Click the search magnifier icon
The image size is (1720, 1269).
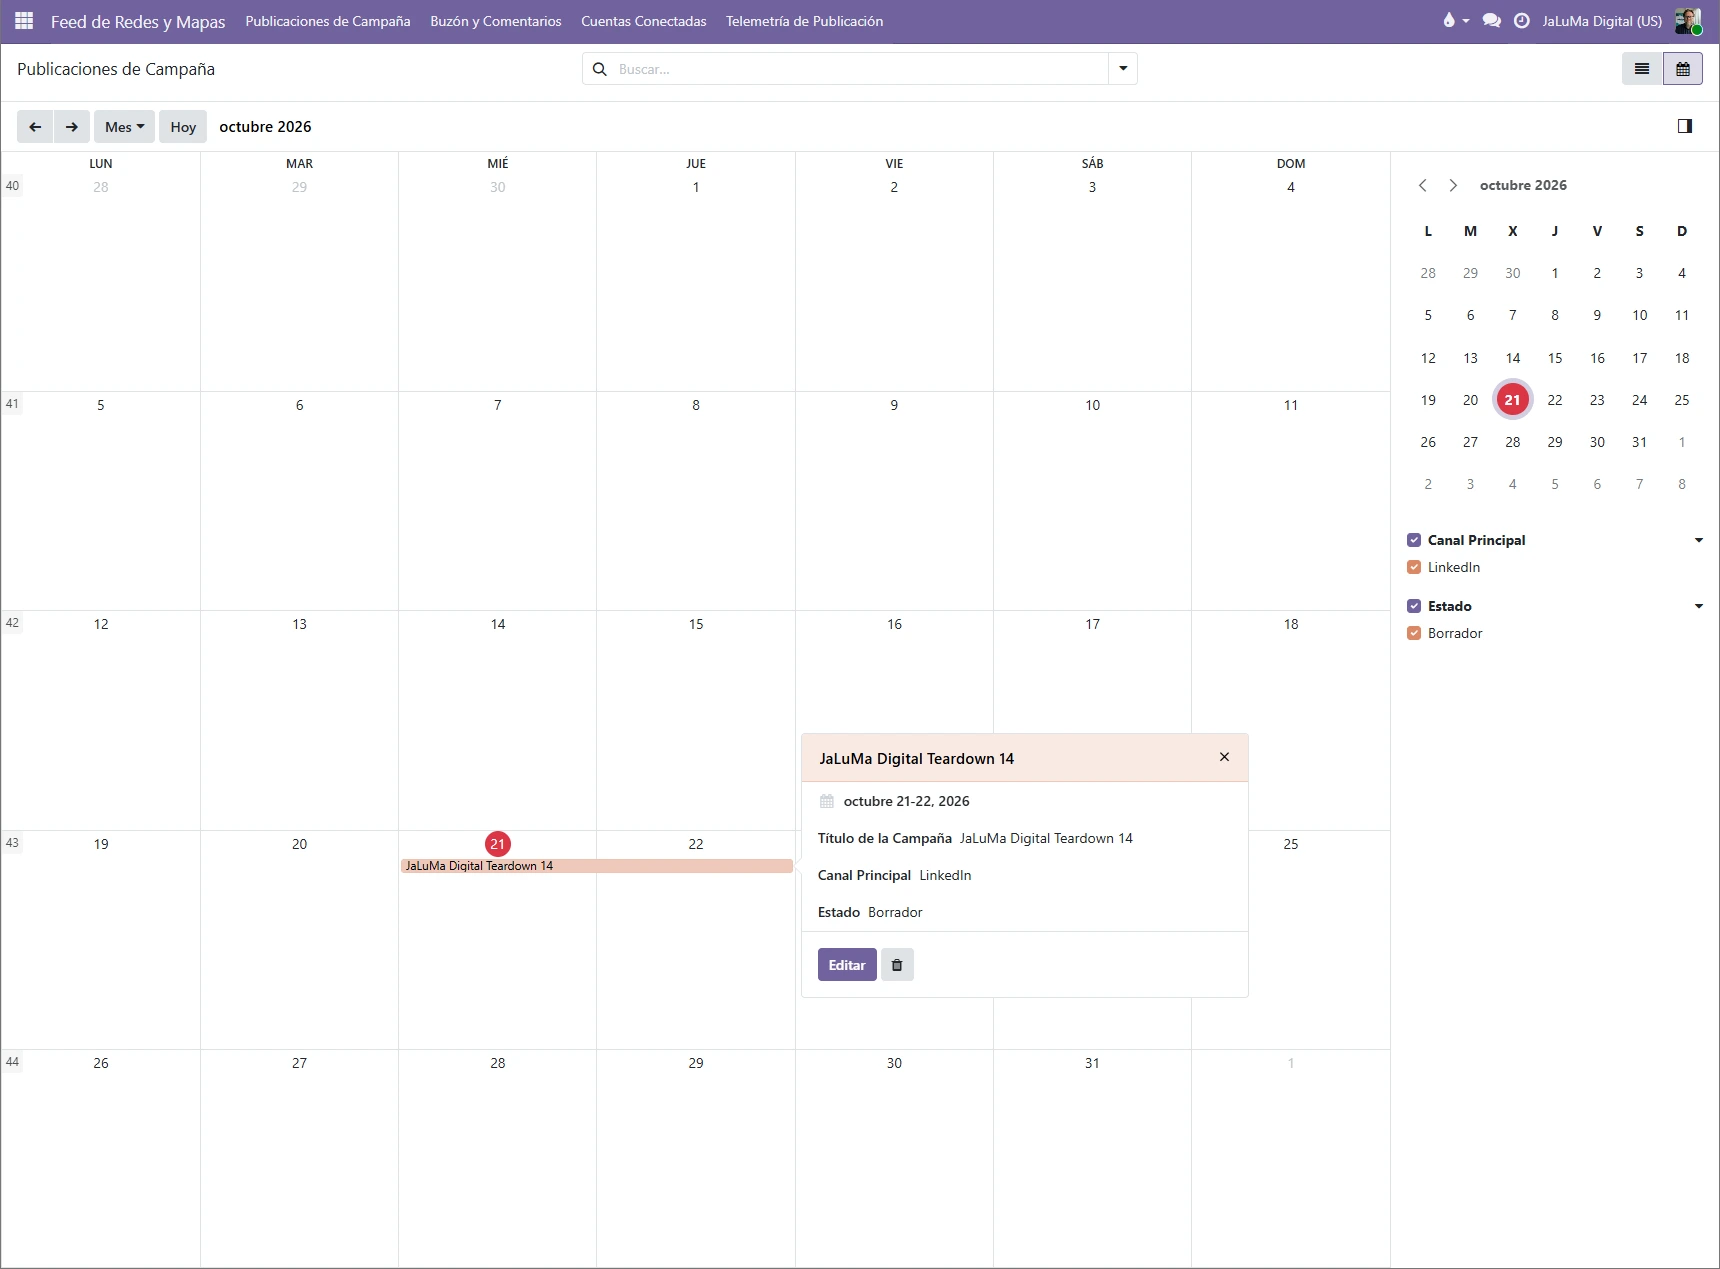(x=600, y=69)
